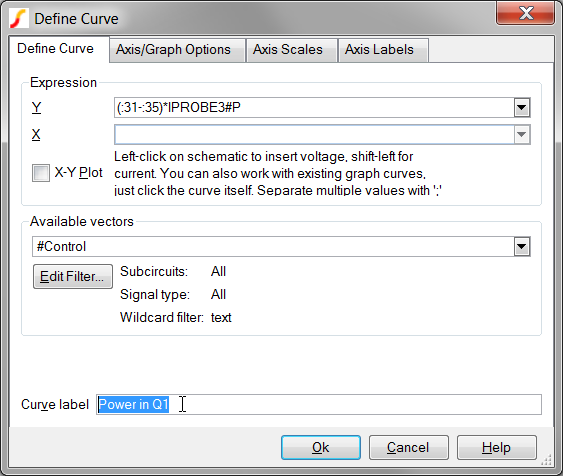Viewport: 563px width, 476px height.
Task: Click the #Control vectors list box
Action: 273,247
